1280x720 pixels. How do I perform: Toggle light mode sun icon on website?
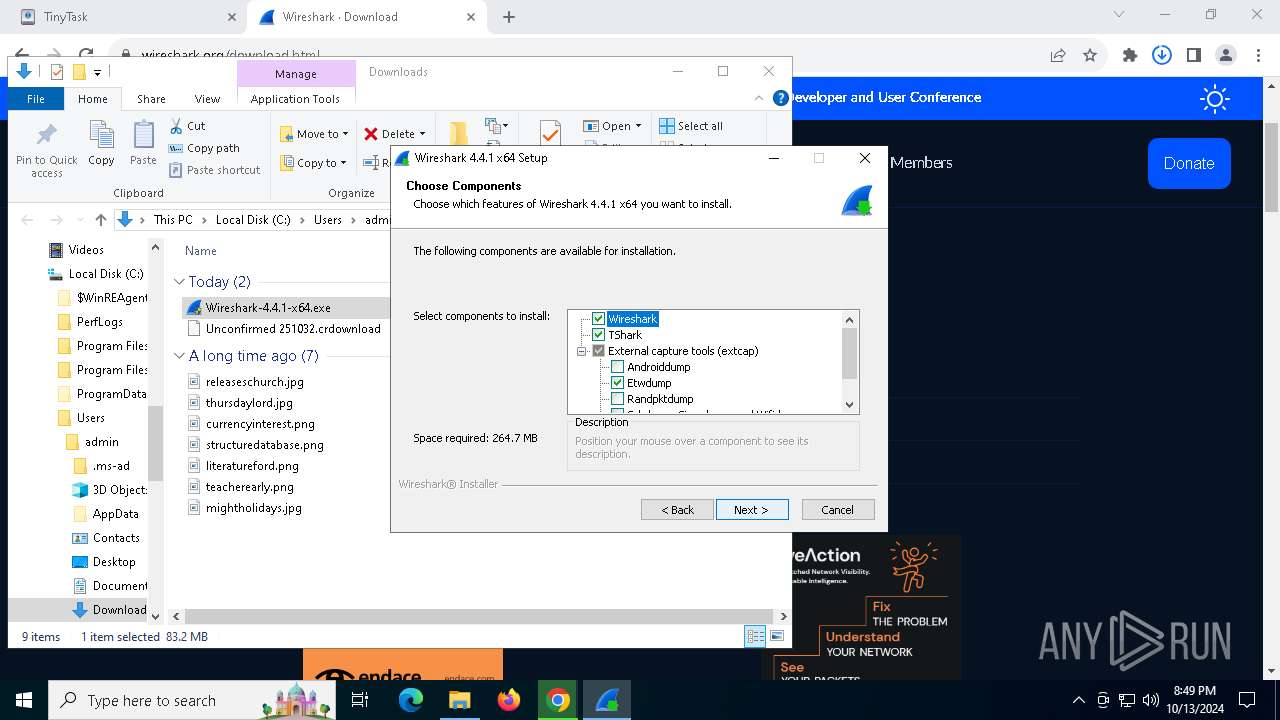point(1215,98)
